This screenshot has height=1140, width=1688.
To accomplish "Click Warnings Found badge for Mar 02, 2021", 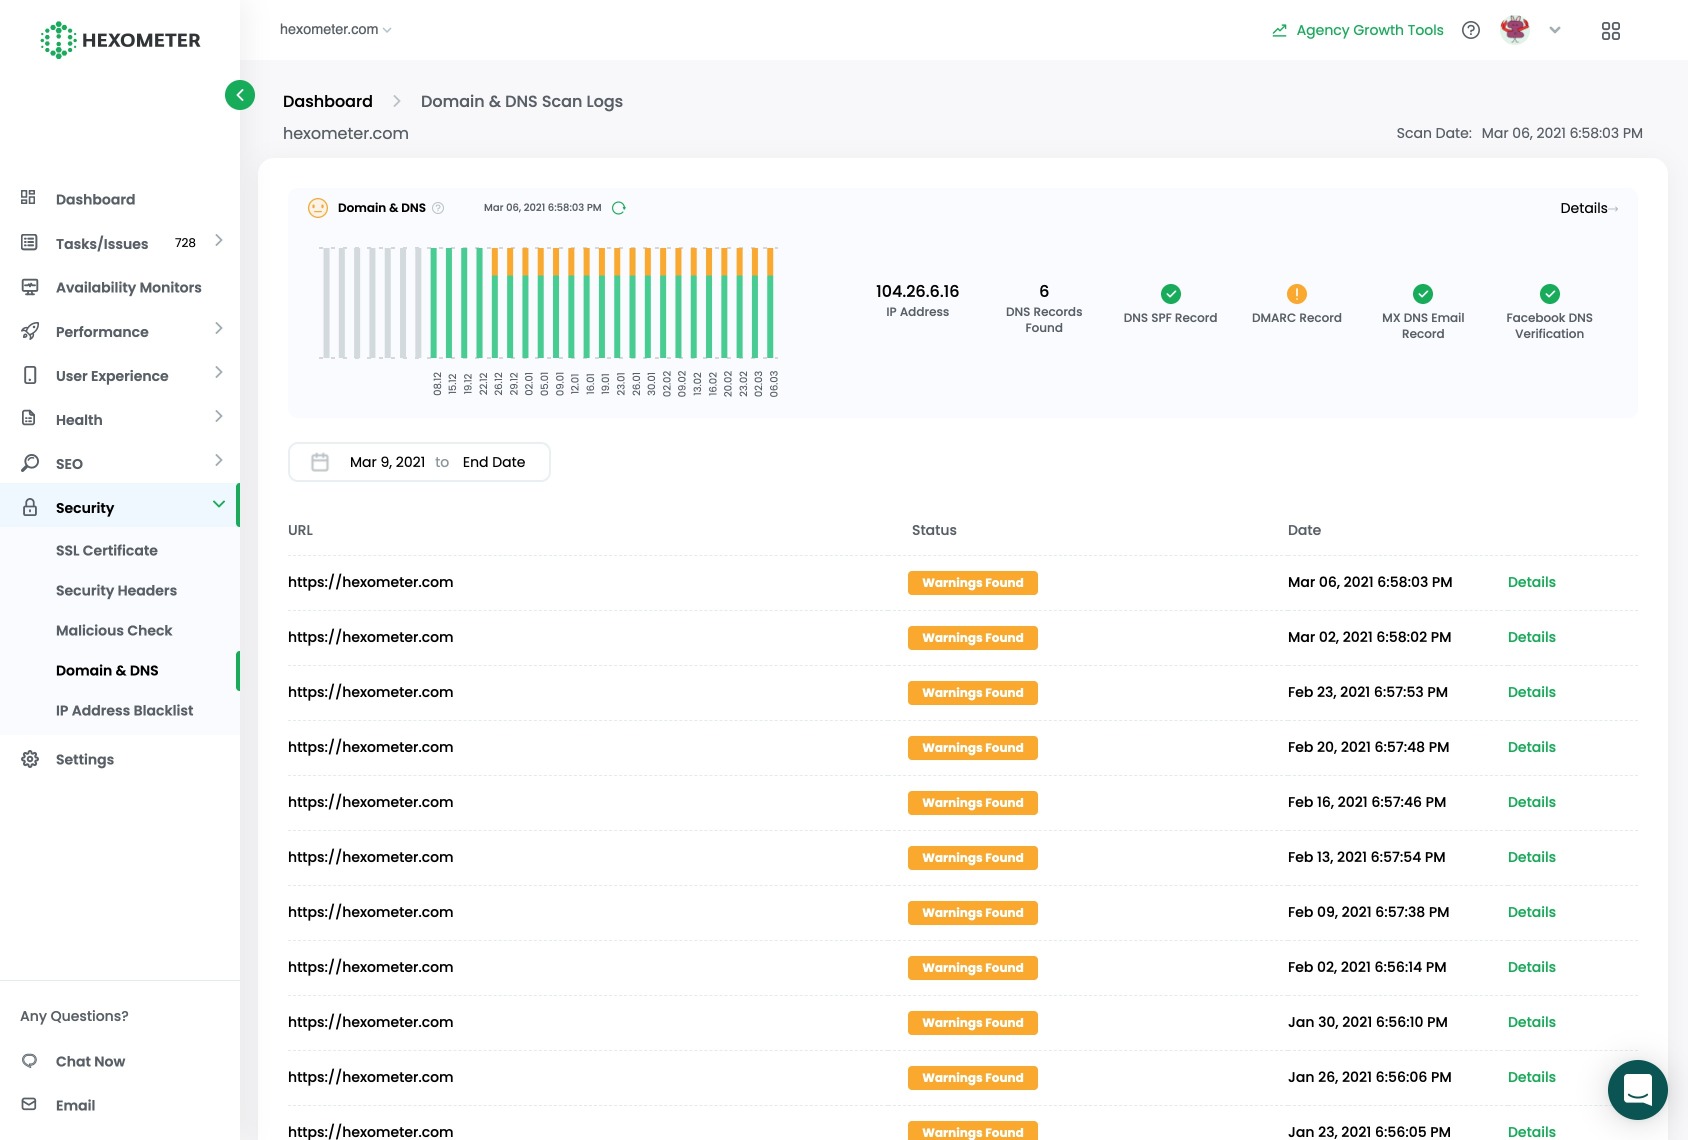I will (x=972, y=638).
